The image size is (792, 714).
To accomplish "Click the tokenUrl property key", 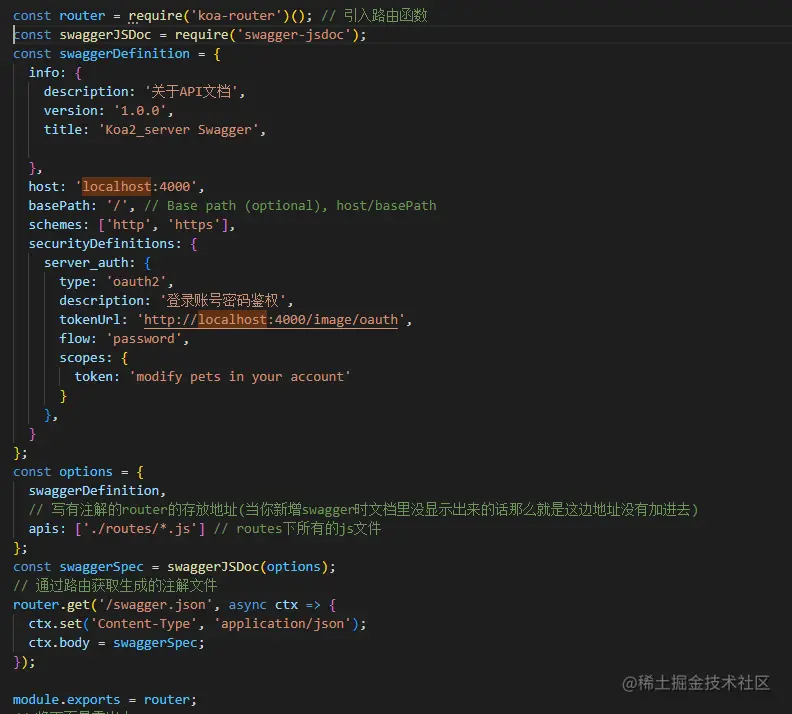I will tap(90, 320).
